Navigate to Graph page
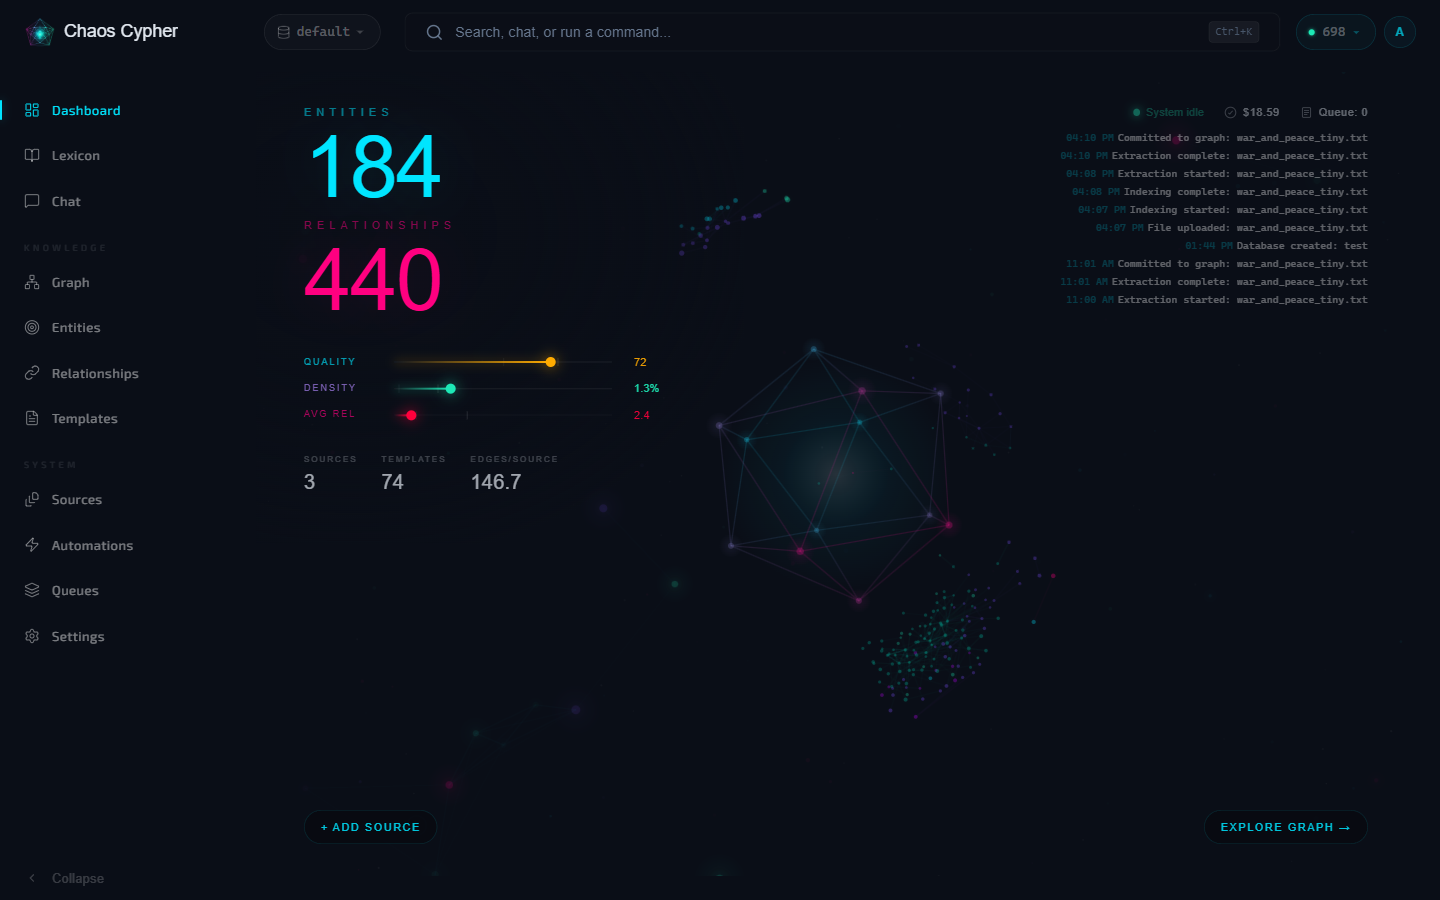The image size is (1440, 900). [70, 282]
